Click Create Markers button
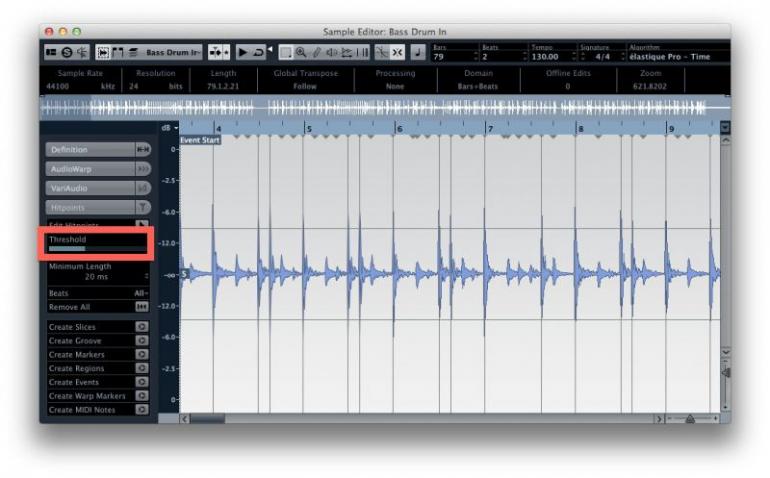The image size is (770, 478). point(142,354)
